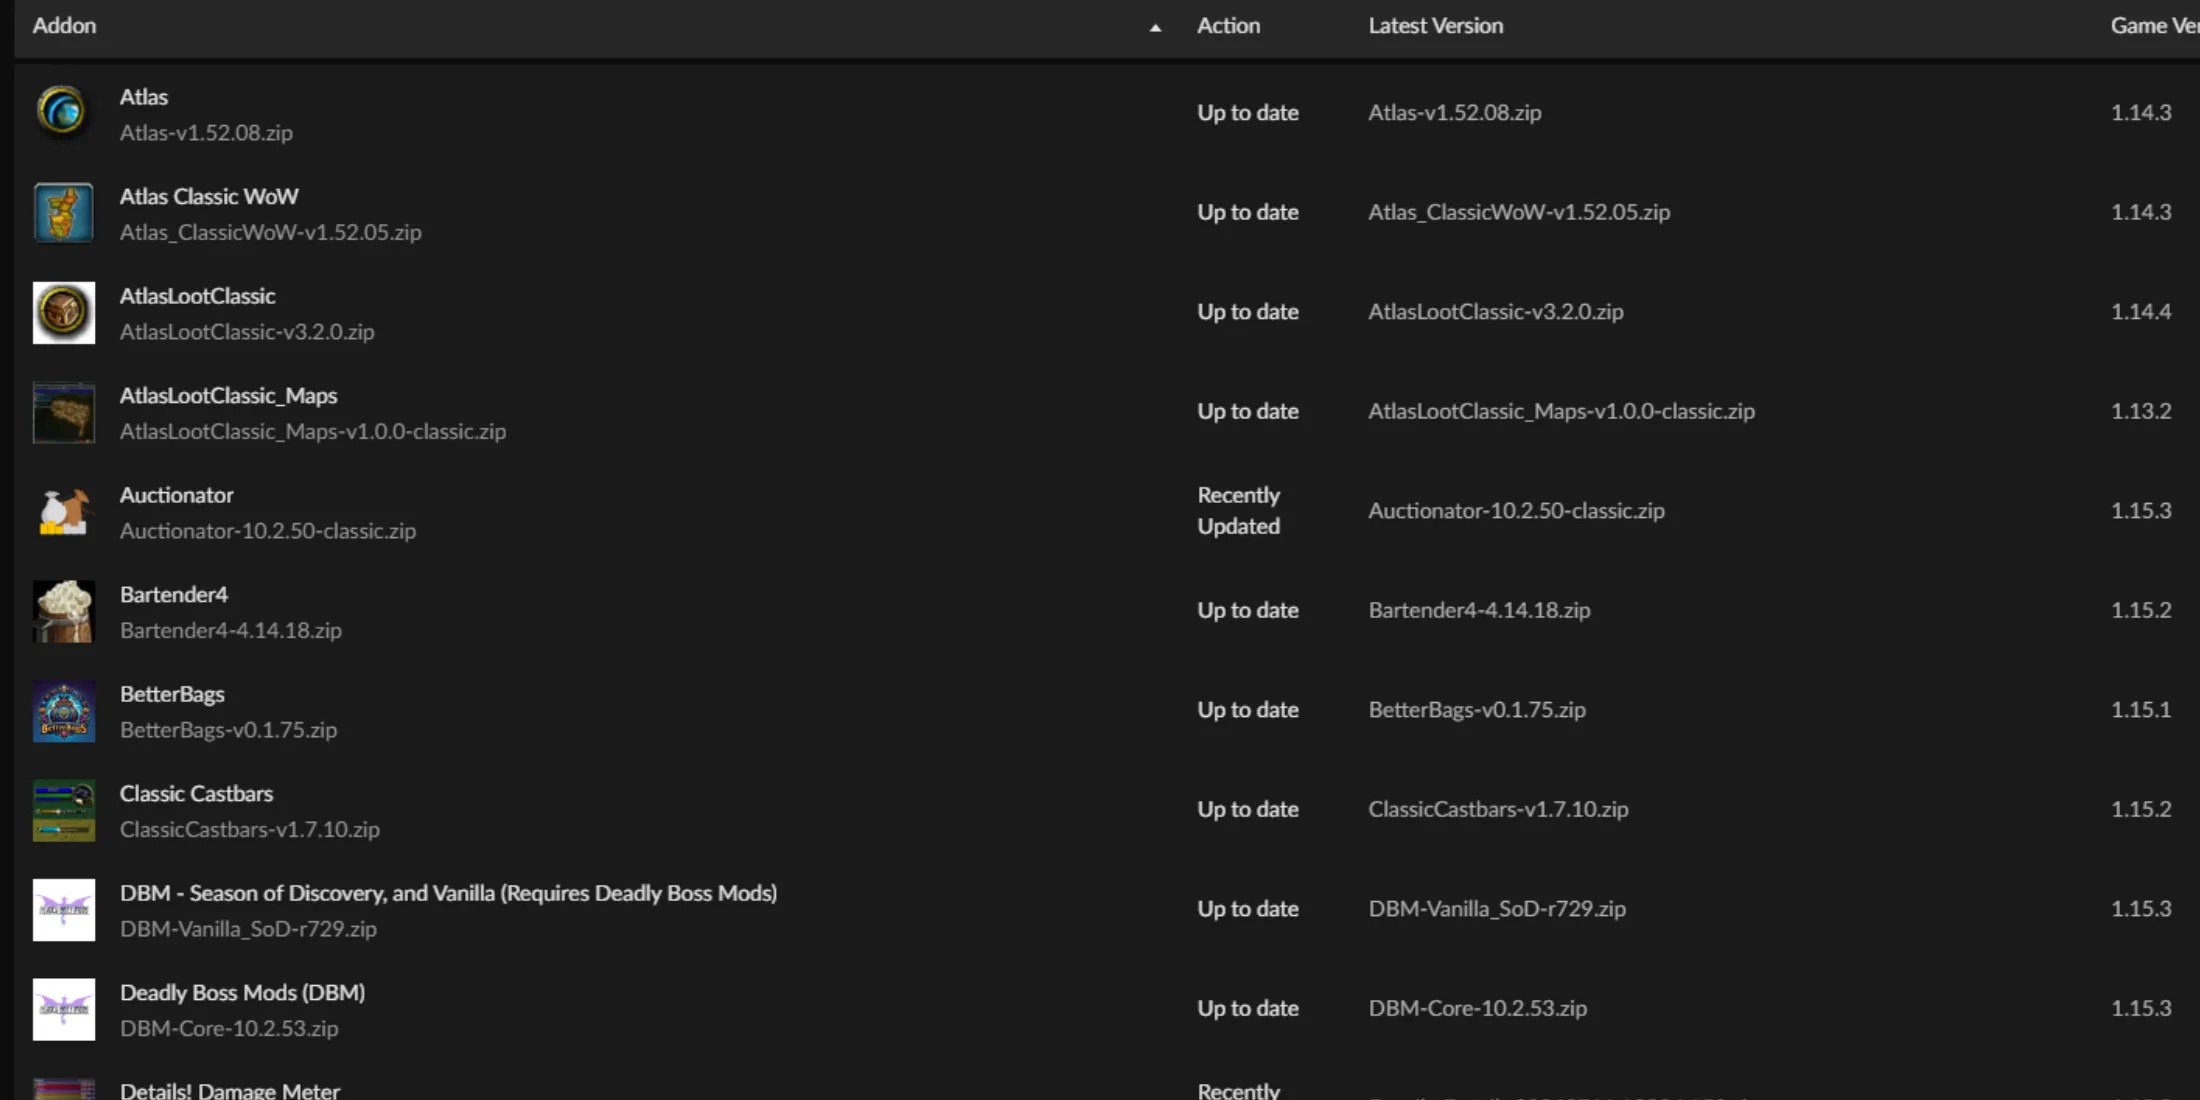2200x1100 pixels.
Task: Click Bartender4-4.14.18.zip under addon name
Action: pos(231,630)
